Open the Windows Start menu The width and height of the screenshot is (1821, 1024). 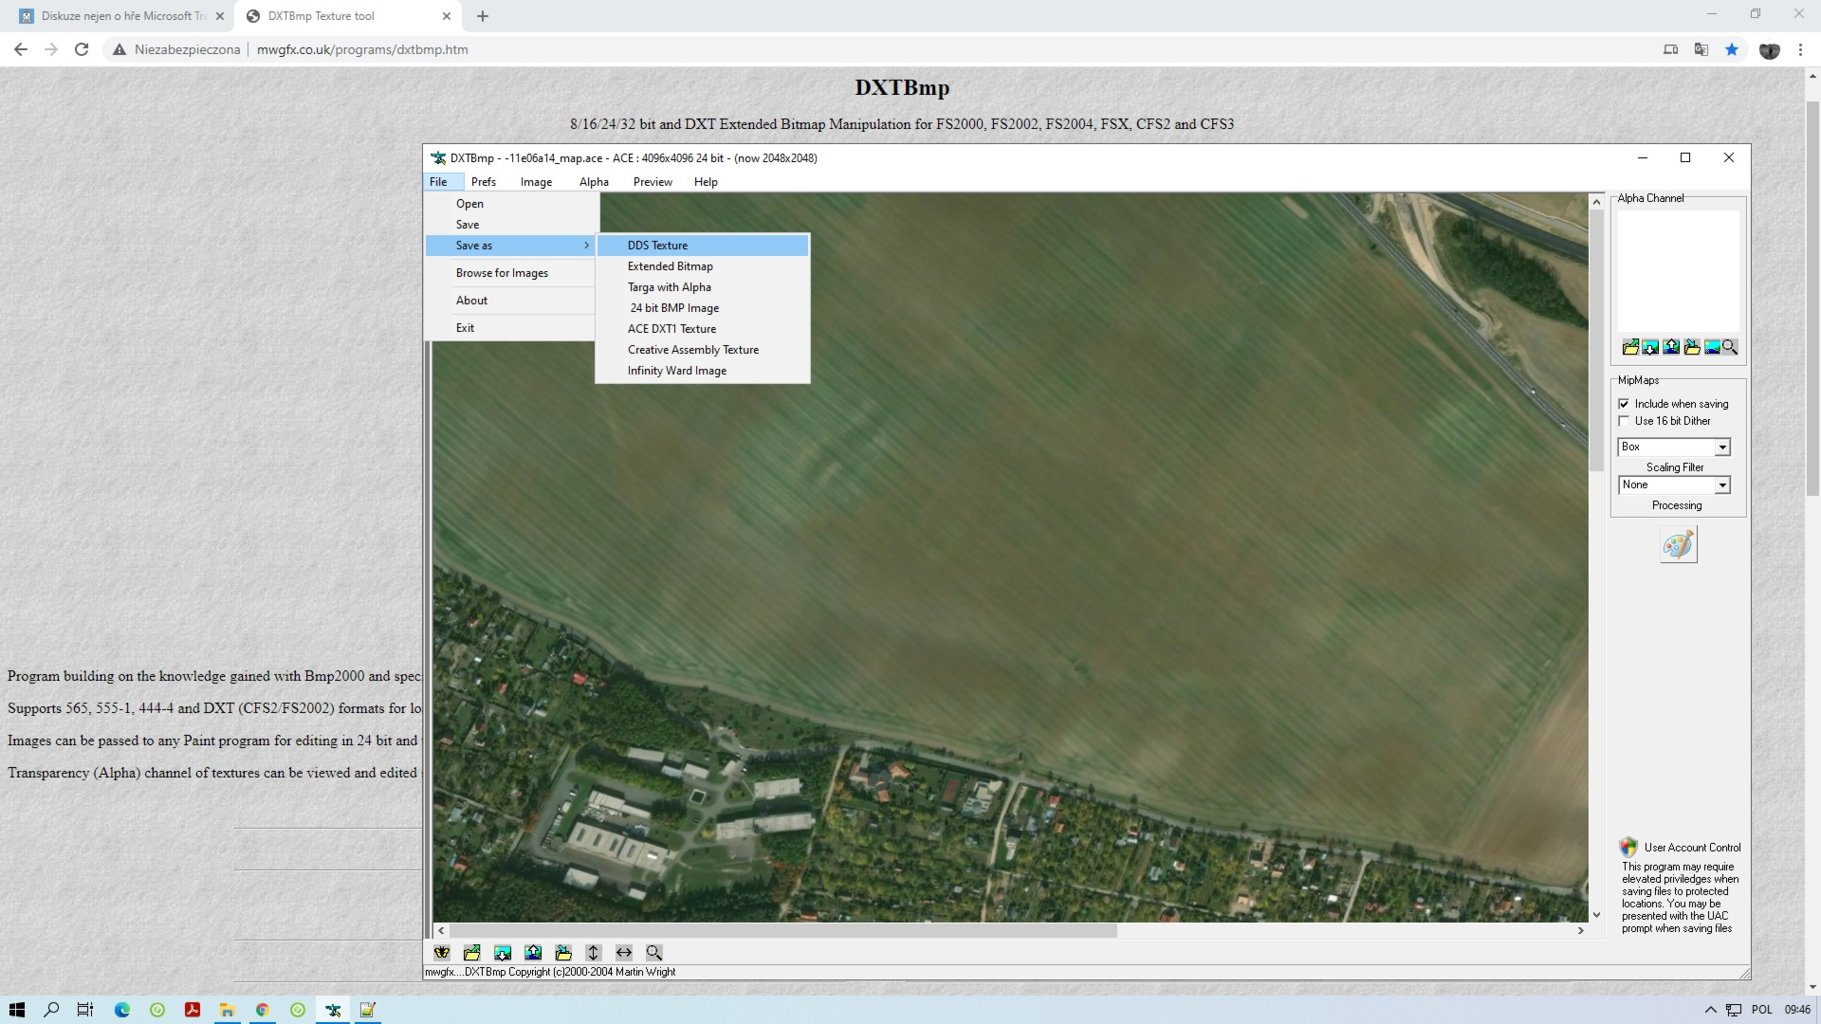[x=17, y=1010]
